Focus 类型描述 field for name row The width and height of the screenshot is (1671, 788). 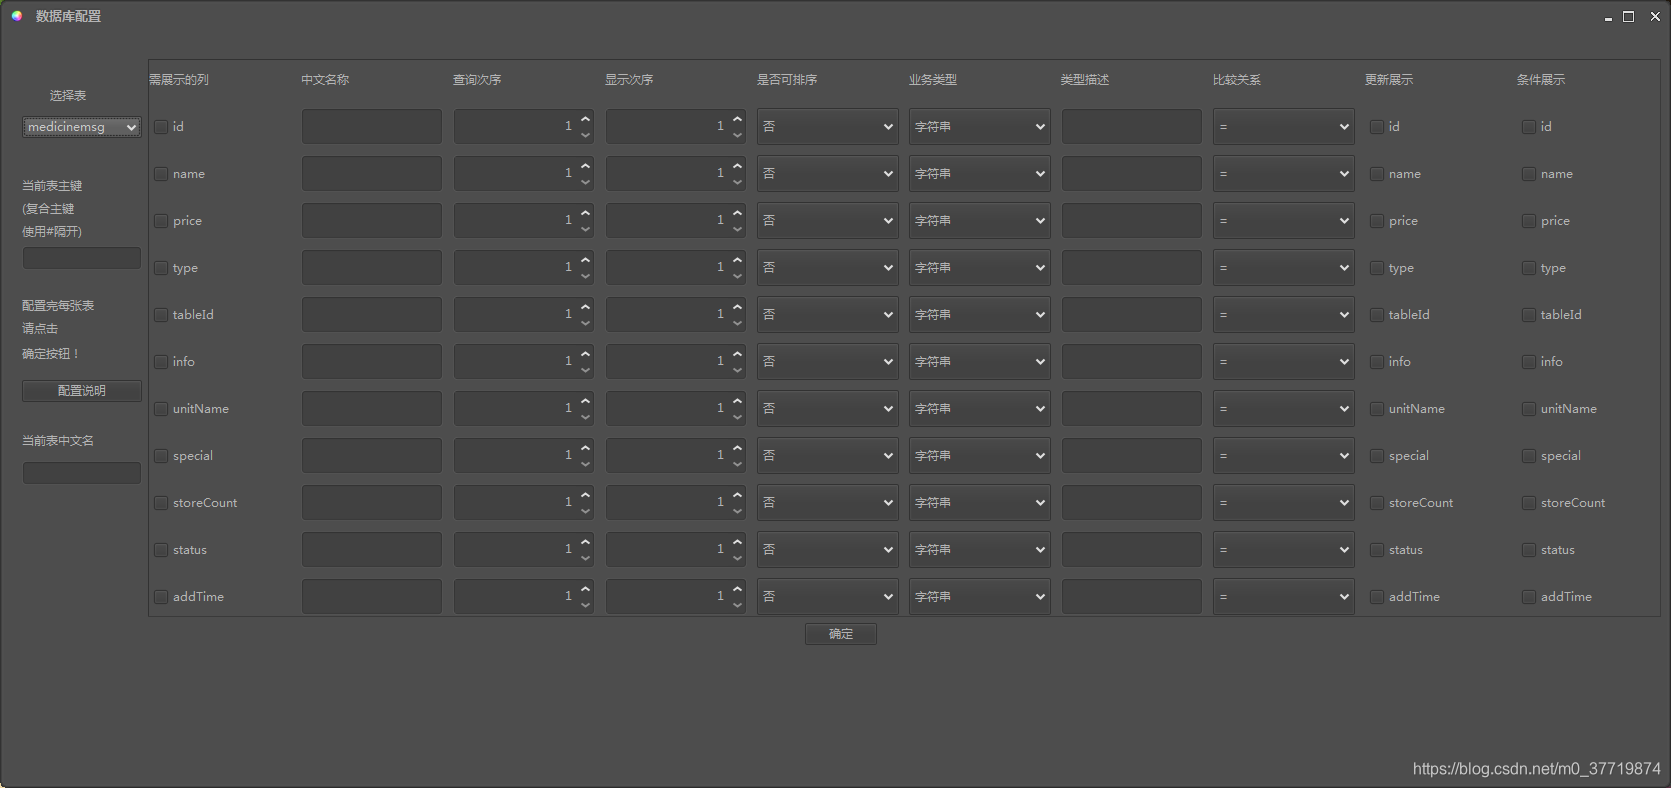(x=1132, y=174)
